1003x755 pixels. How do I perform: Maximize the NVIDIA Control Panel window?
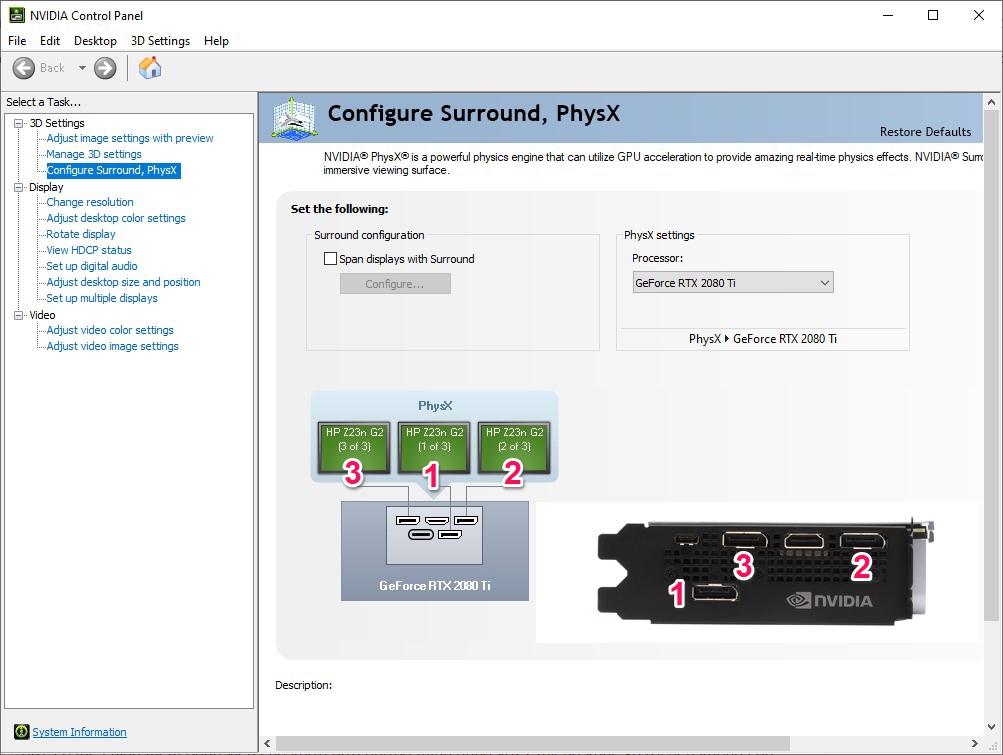tap(933, 15)
